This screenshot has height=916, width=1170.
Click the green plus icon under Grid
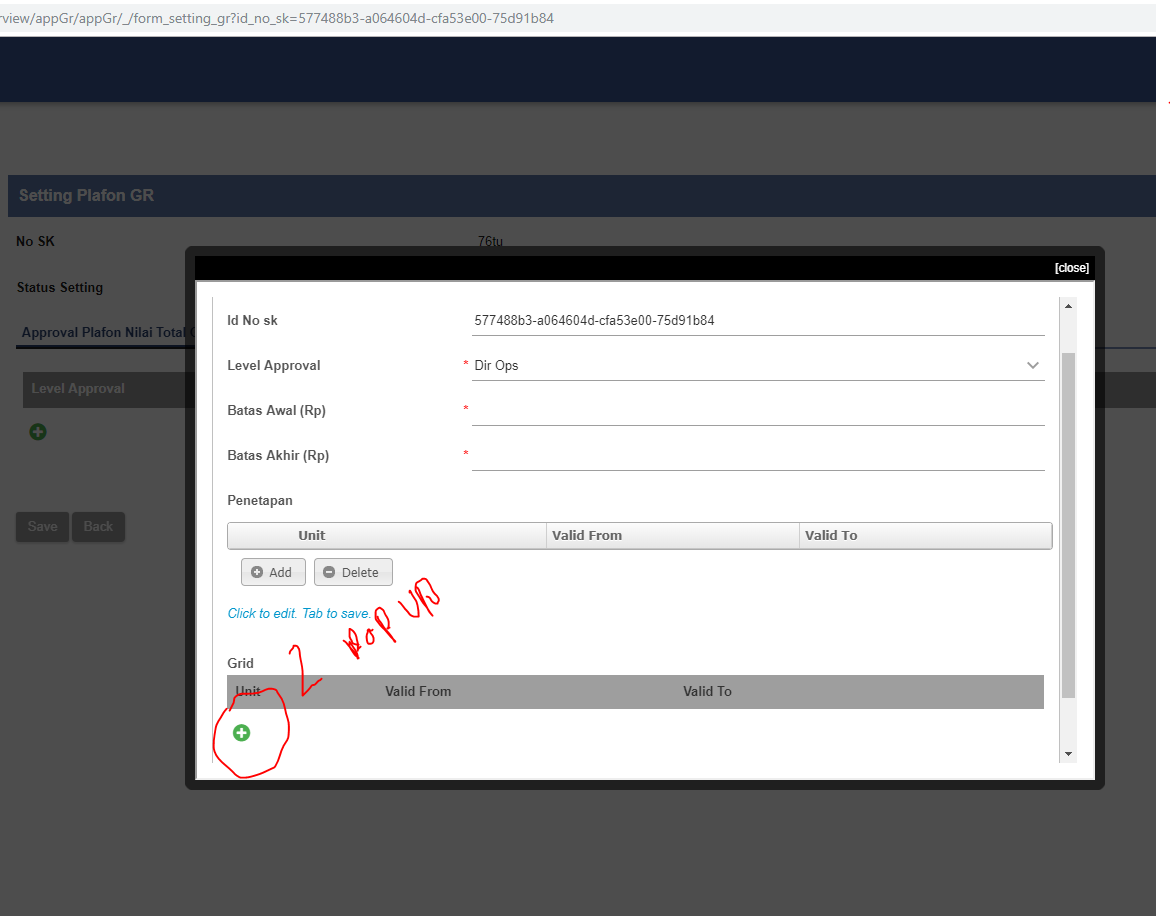pos(241,733)
